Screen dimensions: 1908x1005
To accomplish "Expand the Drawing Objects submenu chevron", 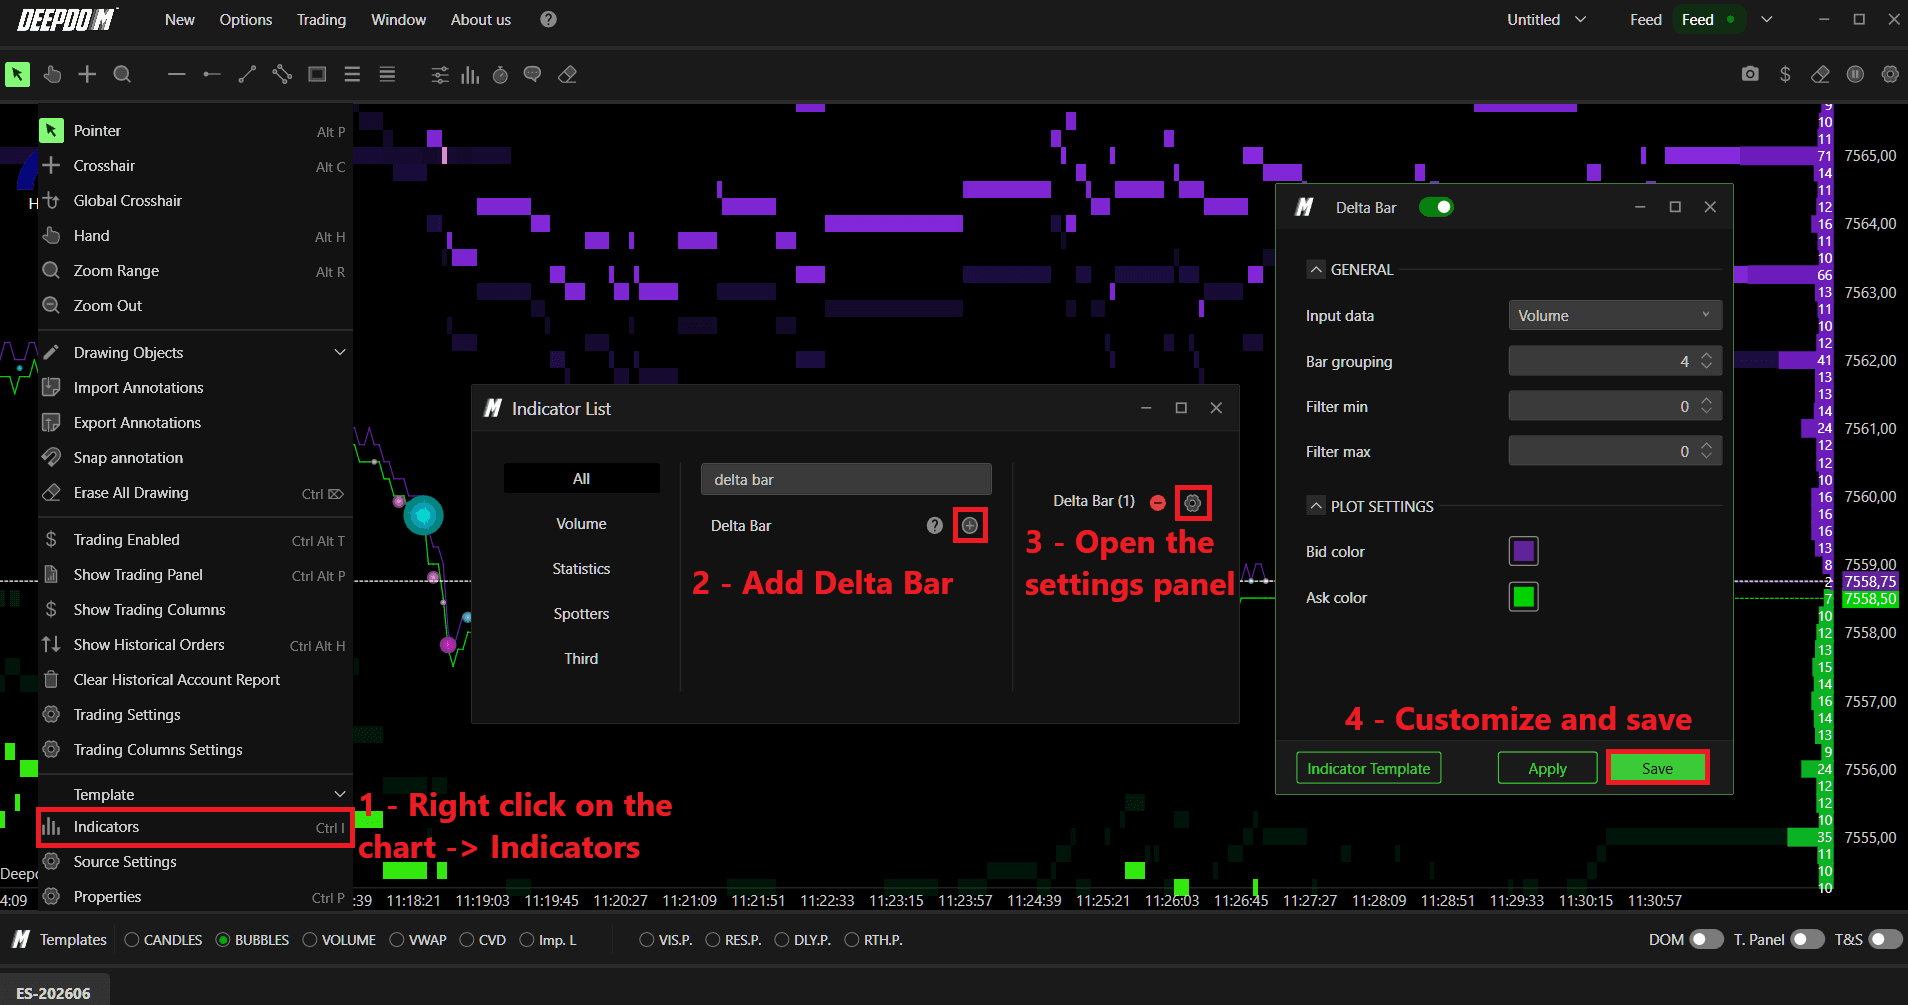I will tap(340, 352).
